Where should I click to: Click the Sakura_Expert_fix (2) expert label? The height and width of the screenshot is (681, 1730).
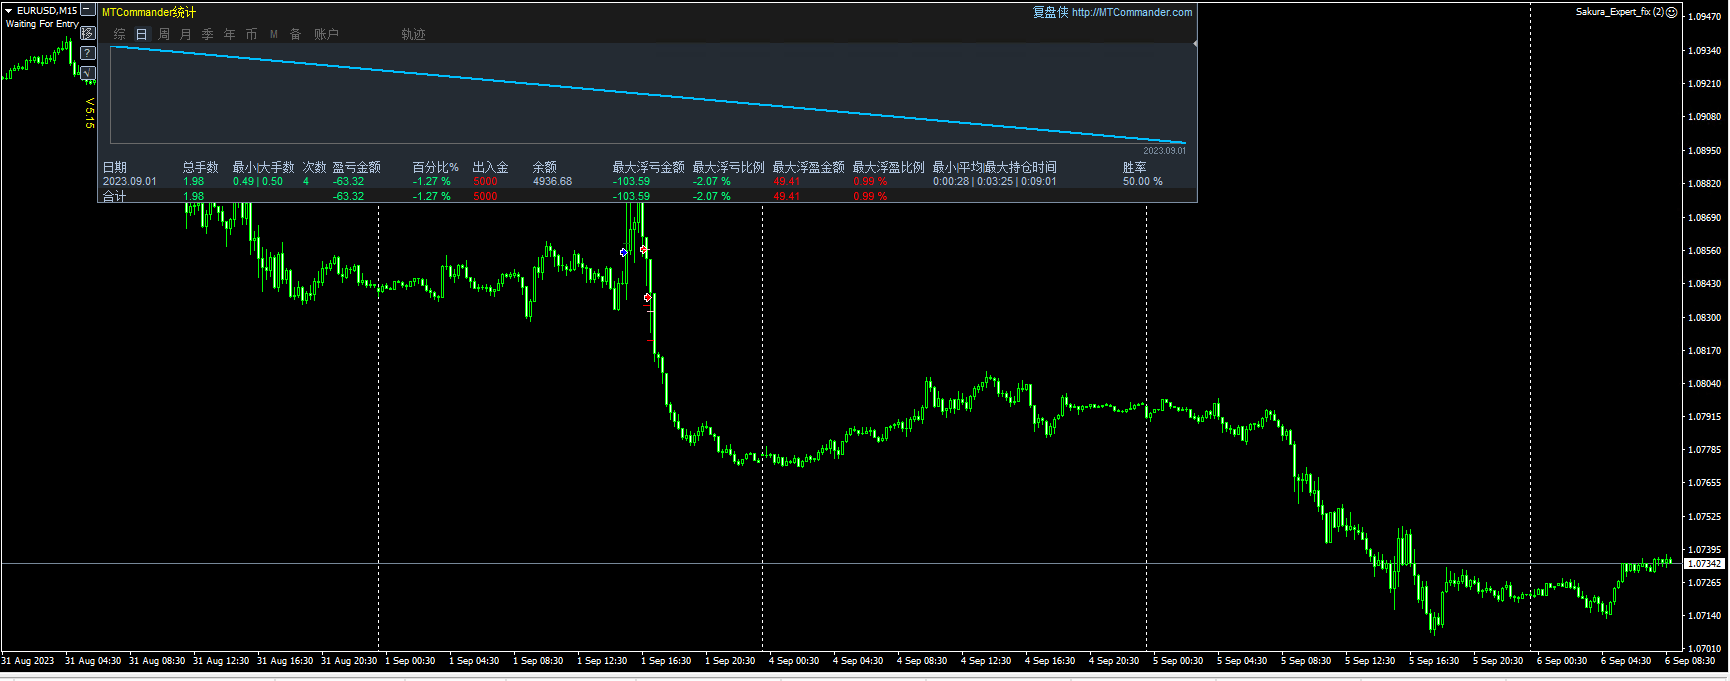(x=1620, y=12)
